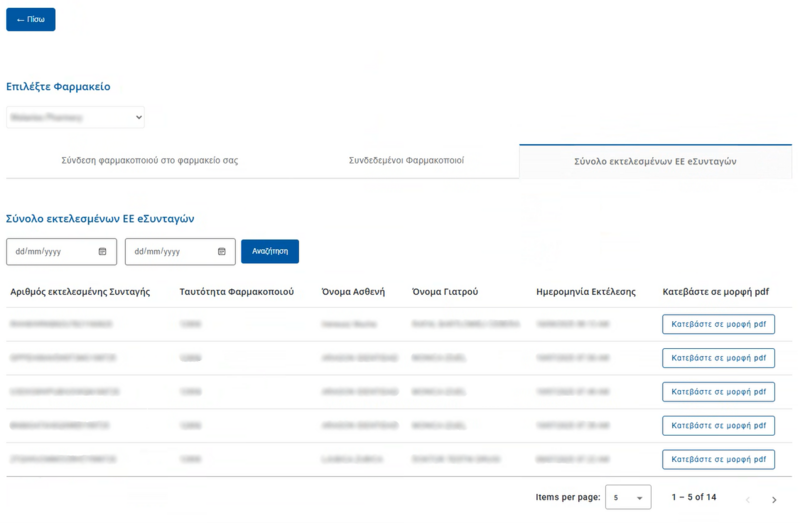Select the Σύνολο εκτελεσμένων ΕΕ εΣυνταγών tab
Screen dimensions: 800x523
[656, 161]
